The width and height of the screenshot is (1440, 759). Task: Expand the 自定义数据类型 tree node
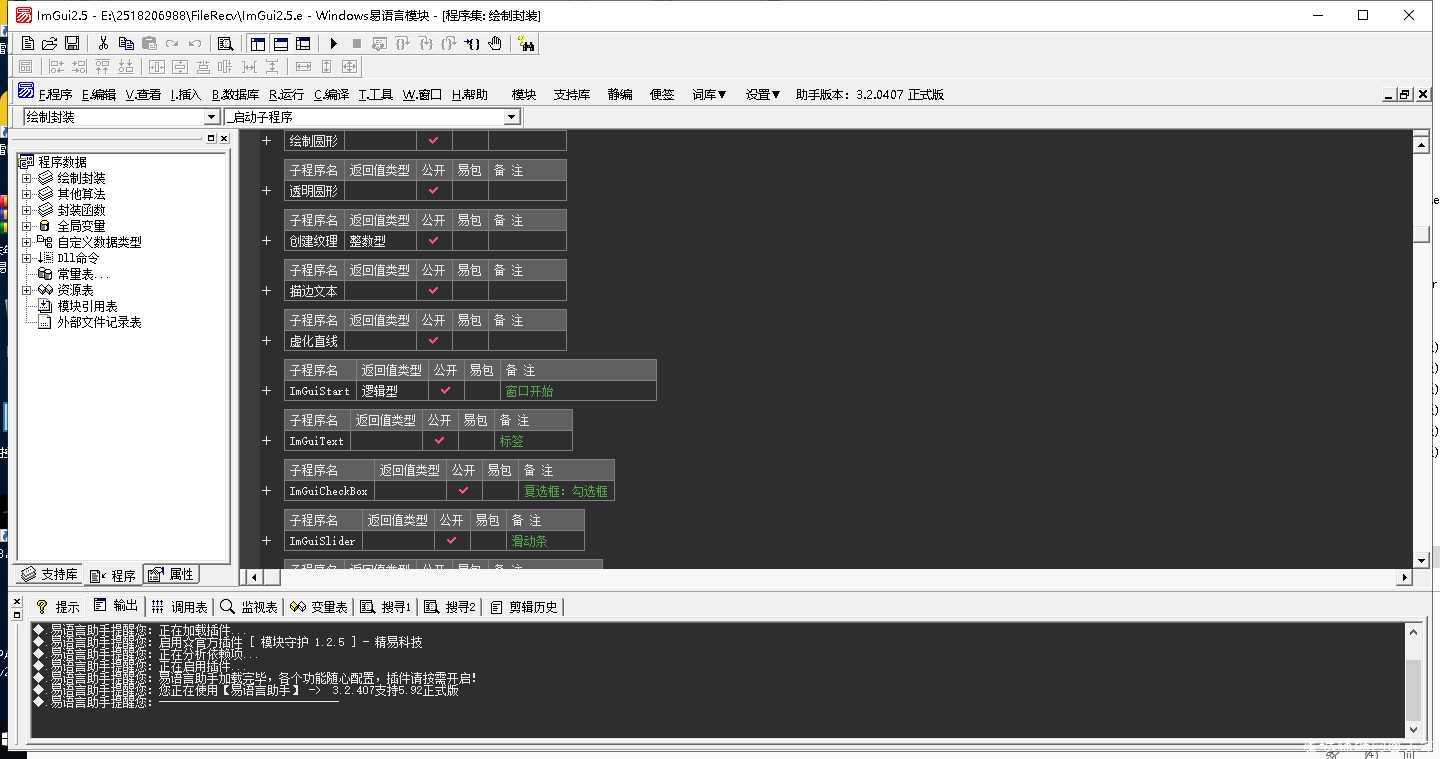coord(27,242)
